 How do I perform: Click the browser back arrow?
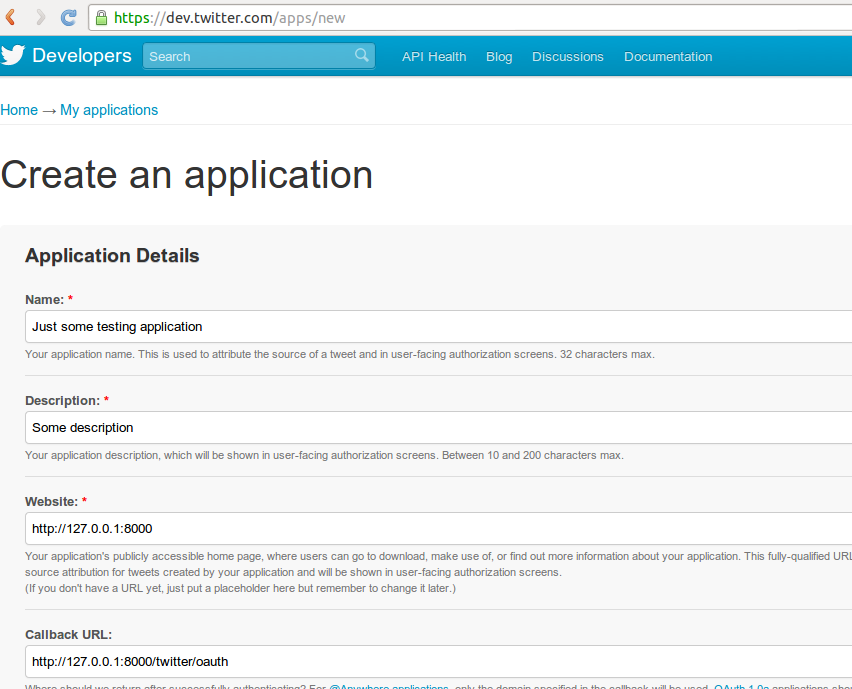pyautogui.click(x=10, y=17)
